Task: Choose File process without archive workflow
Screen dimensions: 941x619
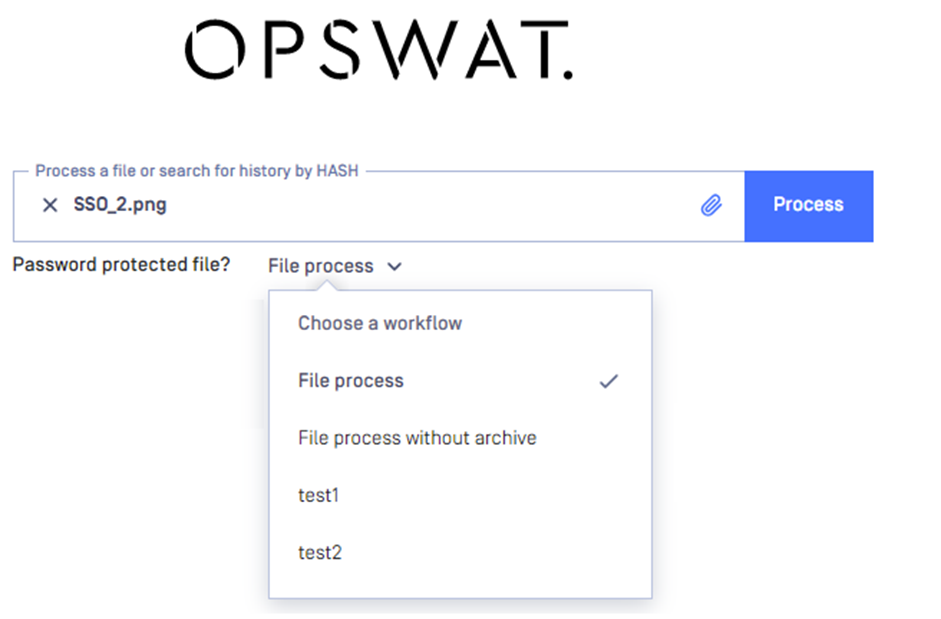Action: 460,438
